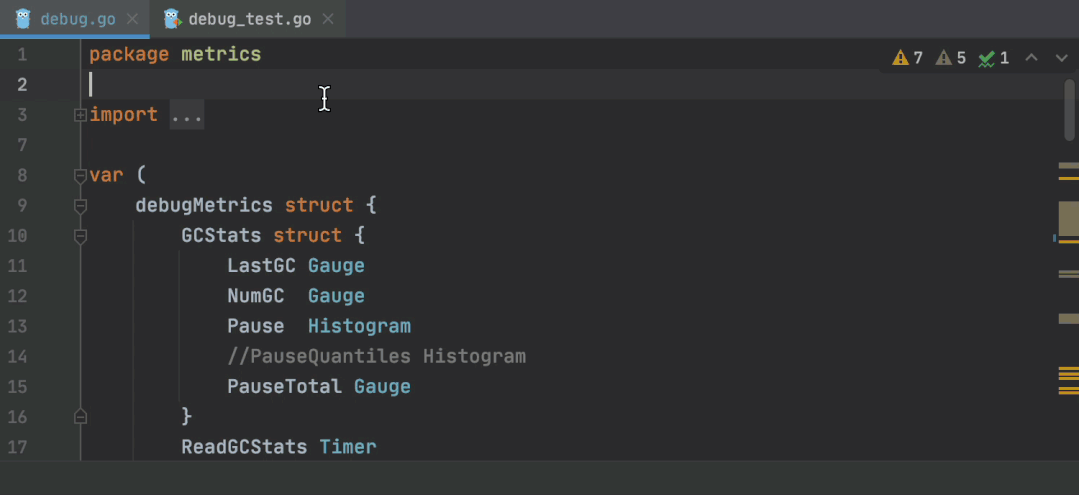Click the gopher icon on debug_test.go tab
This screenshot has height=495, width=1079.
(x=171, y=19)
